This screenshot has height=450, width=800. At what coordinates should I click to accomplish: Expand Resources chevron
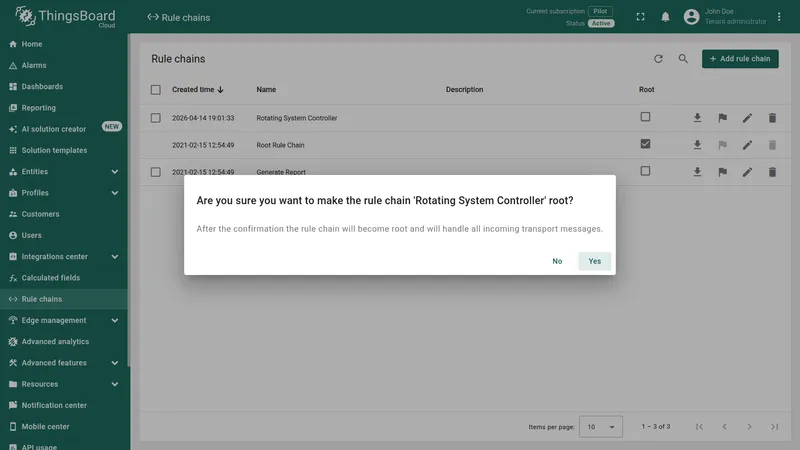pyautogui.click(x=115, y=384)
